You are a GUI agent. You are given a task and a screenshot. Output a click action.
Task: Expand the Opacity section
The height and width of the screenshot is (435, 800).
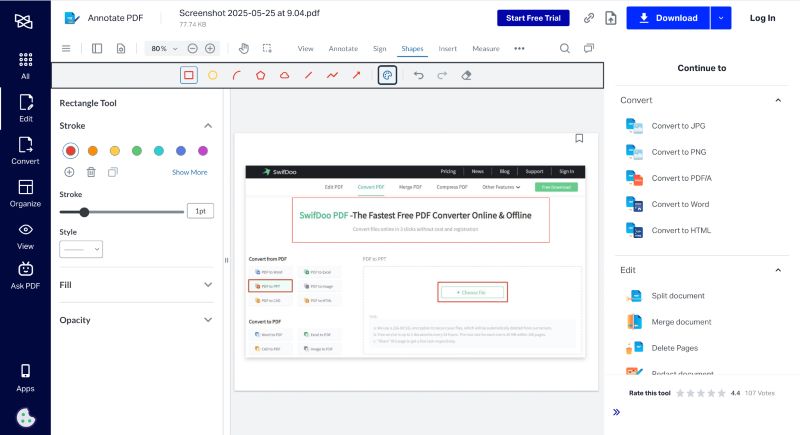[x=208, y=320]
